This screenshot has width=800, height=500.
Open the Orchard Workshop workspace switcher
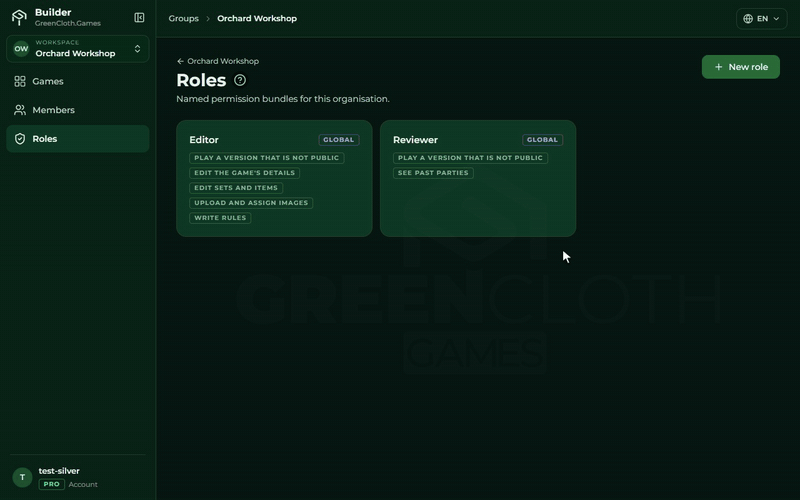[x=78, y=49]
